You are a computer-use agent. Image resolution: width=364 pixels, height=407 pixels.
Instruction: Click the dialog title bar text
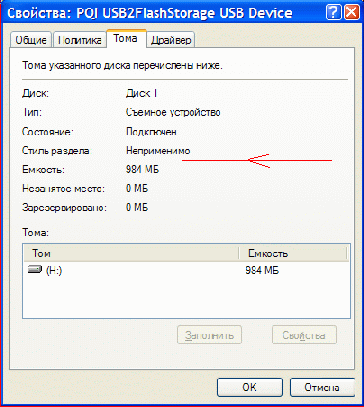pyautogui.click(x=150, y=13)
